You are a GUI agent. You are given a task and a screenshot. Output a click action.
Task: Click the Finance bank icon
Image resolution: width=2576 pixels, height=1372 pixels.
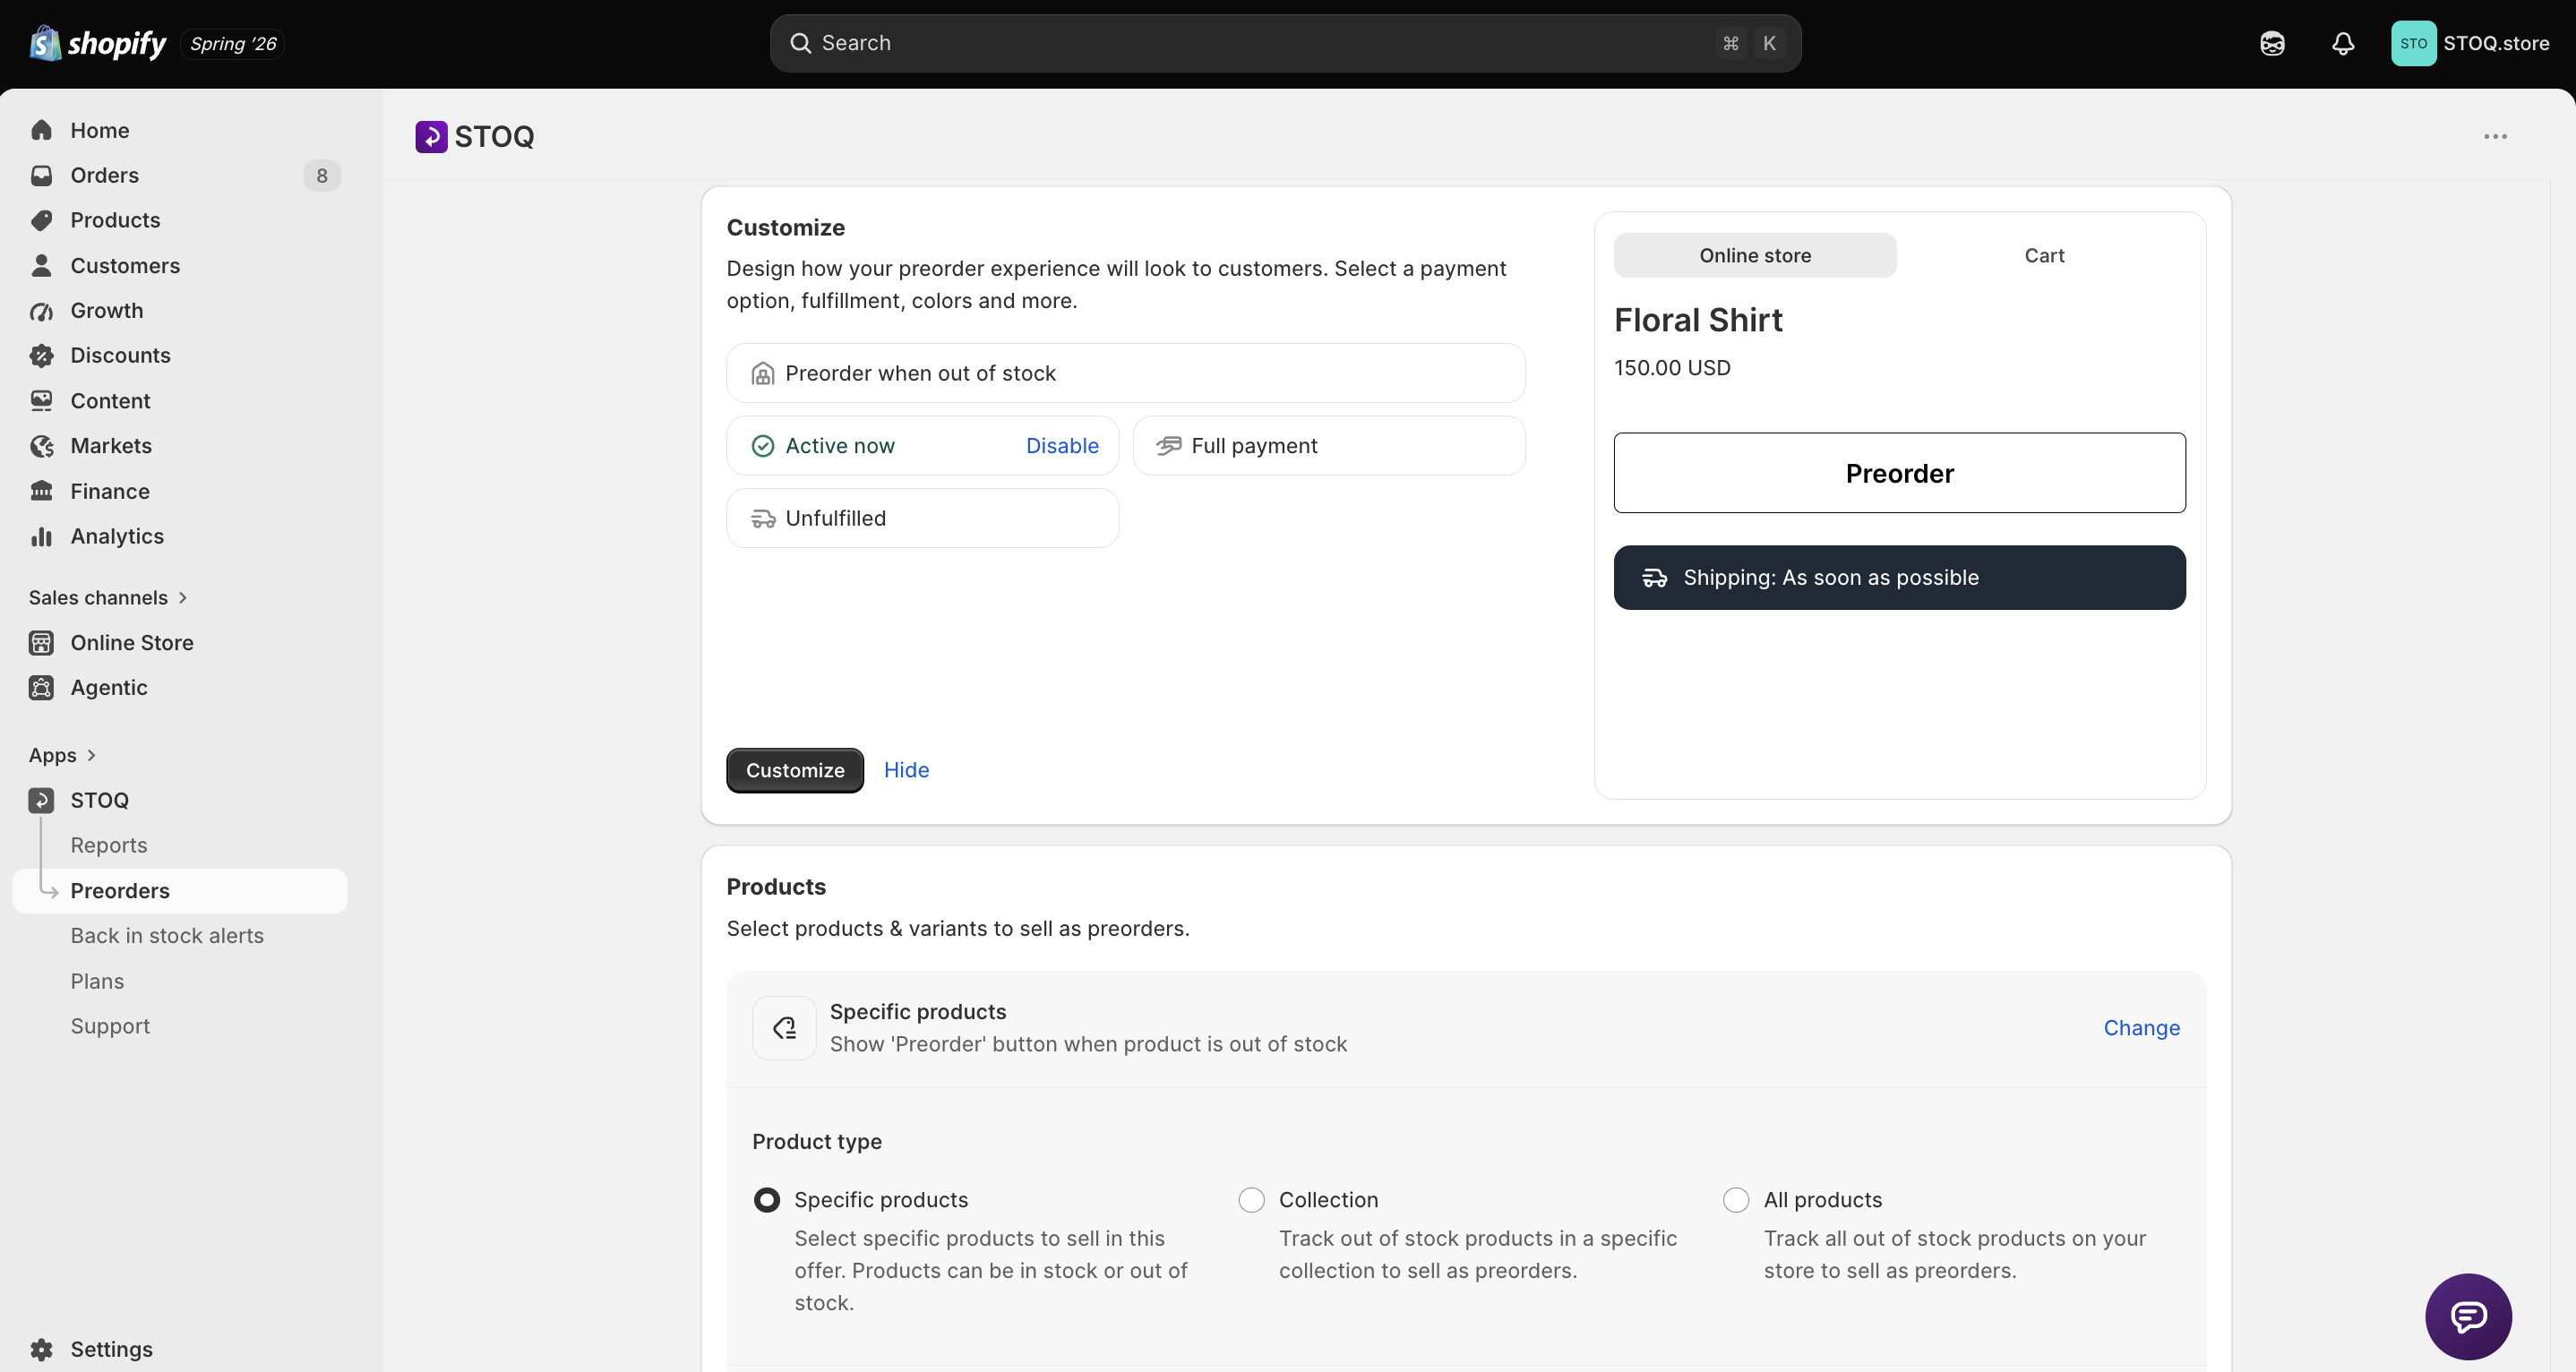pyautogui.click(x=41, y=491)
